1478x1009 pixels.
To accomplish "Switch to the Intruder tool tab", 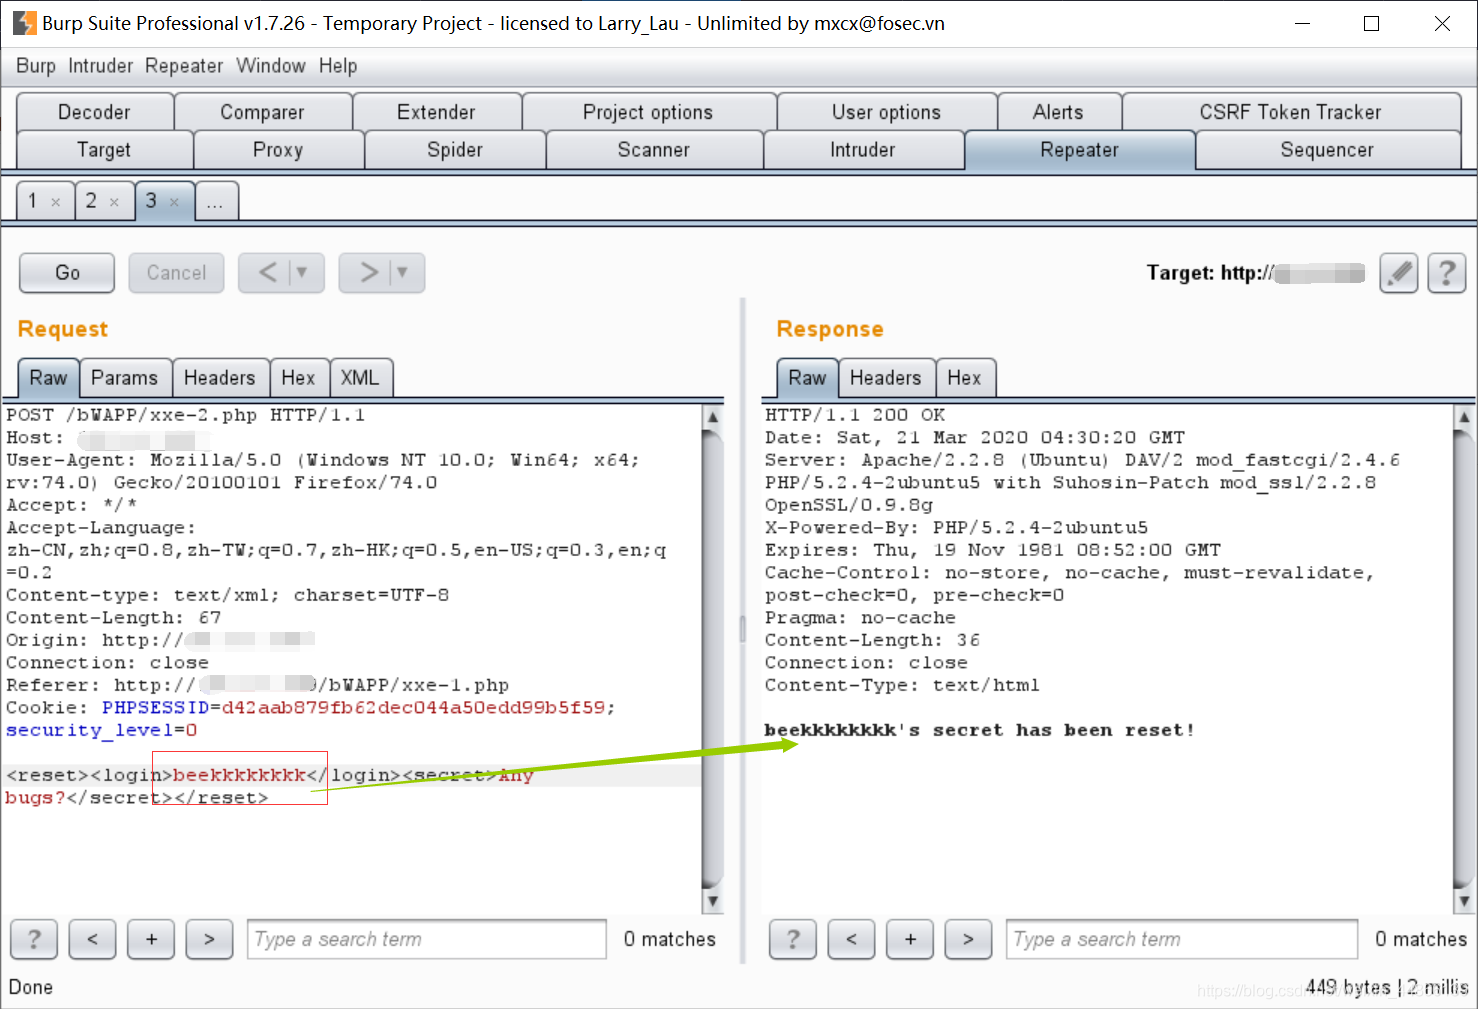I will [x=863, y=150].
